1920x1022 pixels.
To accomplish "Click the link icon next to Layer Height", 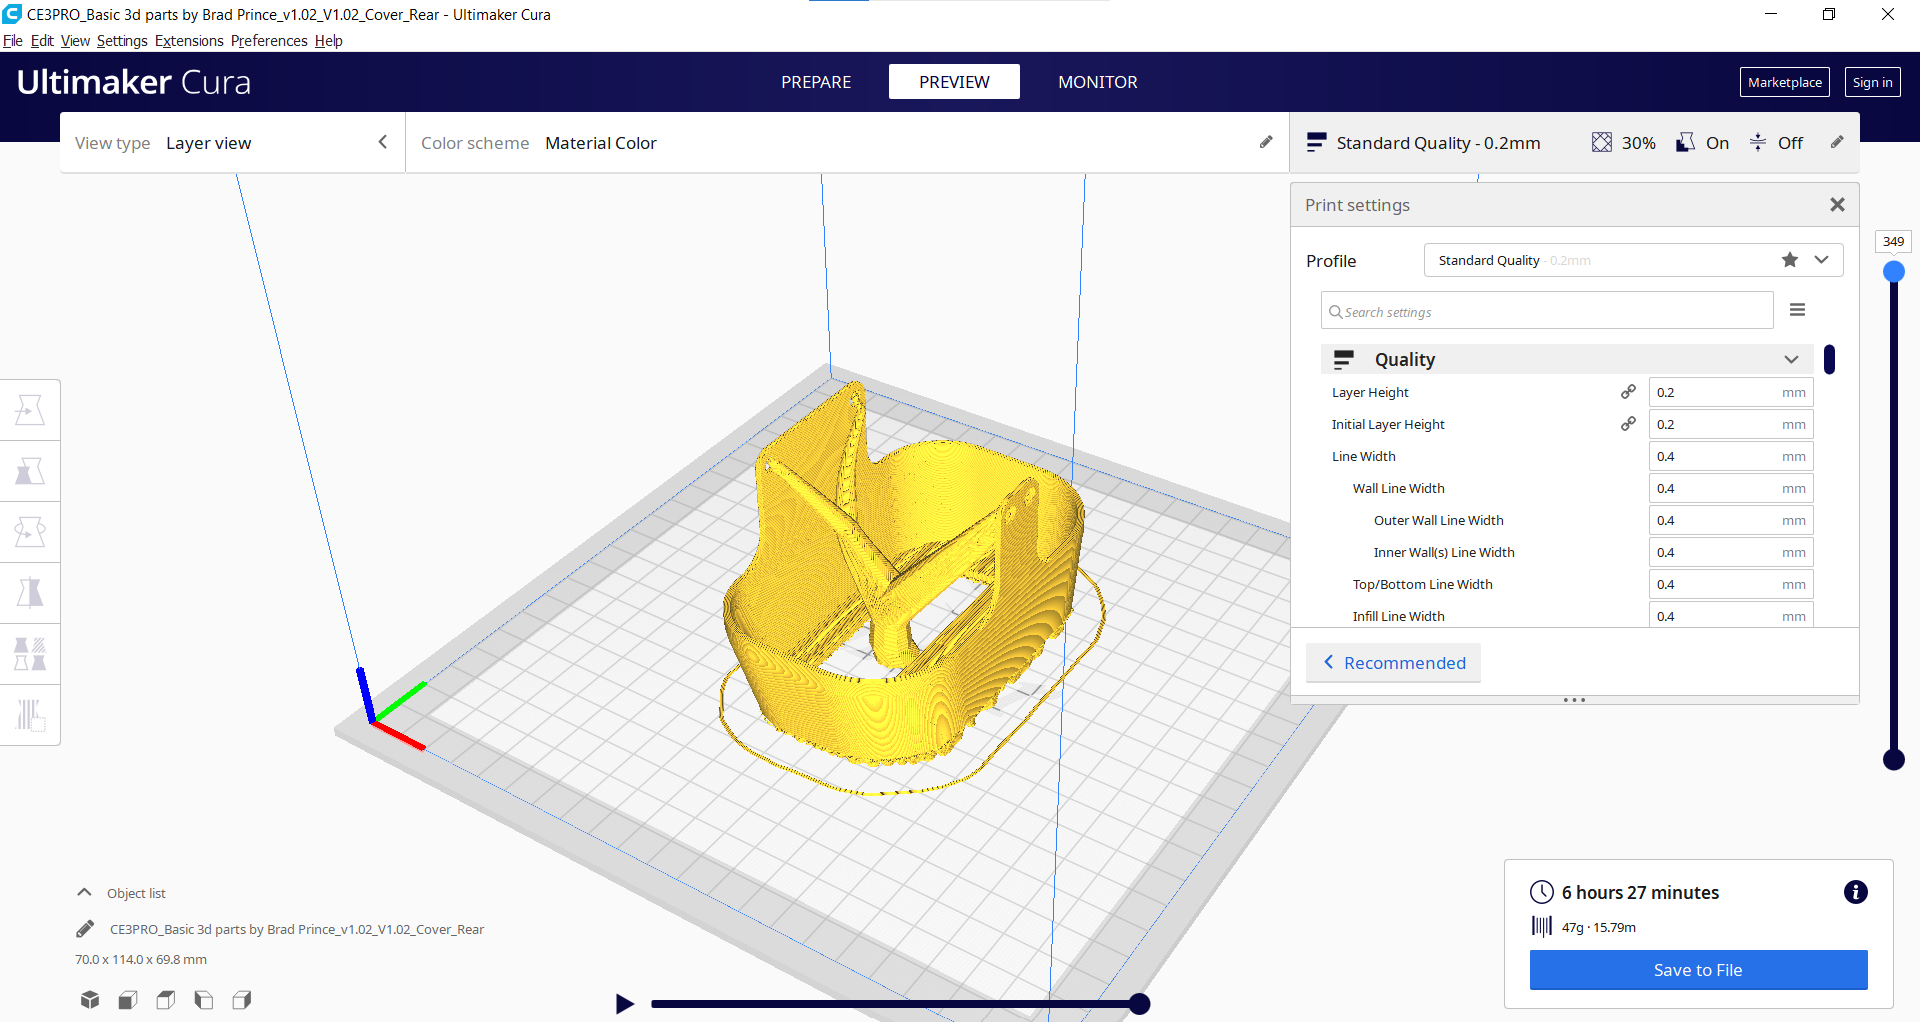I will pos(1628,392).
